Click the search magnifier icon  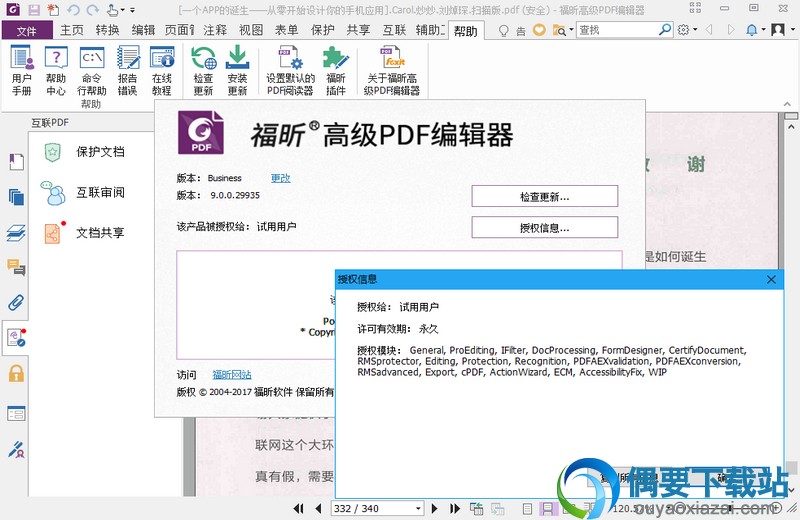(665, 30)
